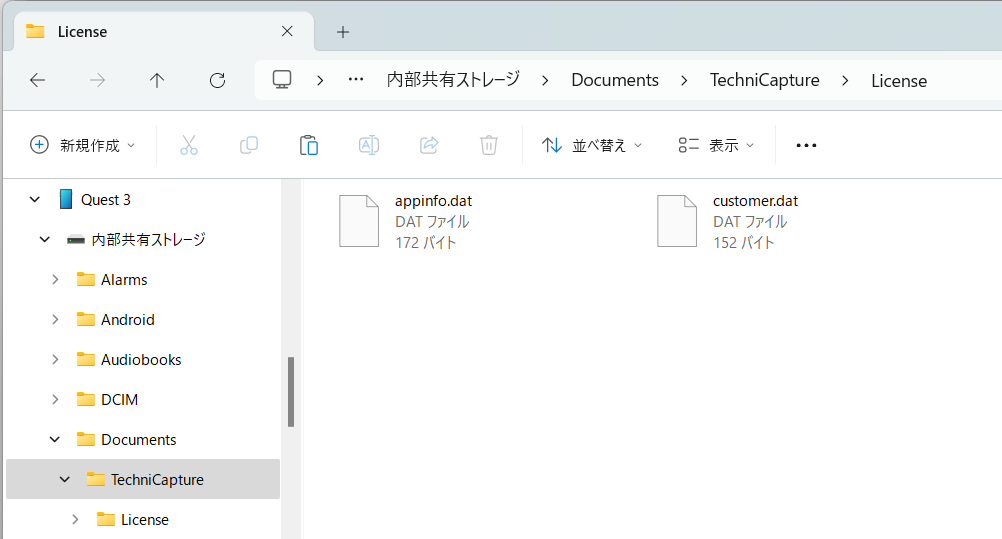The image size is (1002, 539).
Task: Click the customer.dat file name
Action: pyautogui.click(x=755, y=201)
